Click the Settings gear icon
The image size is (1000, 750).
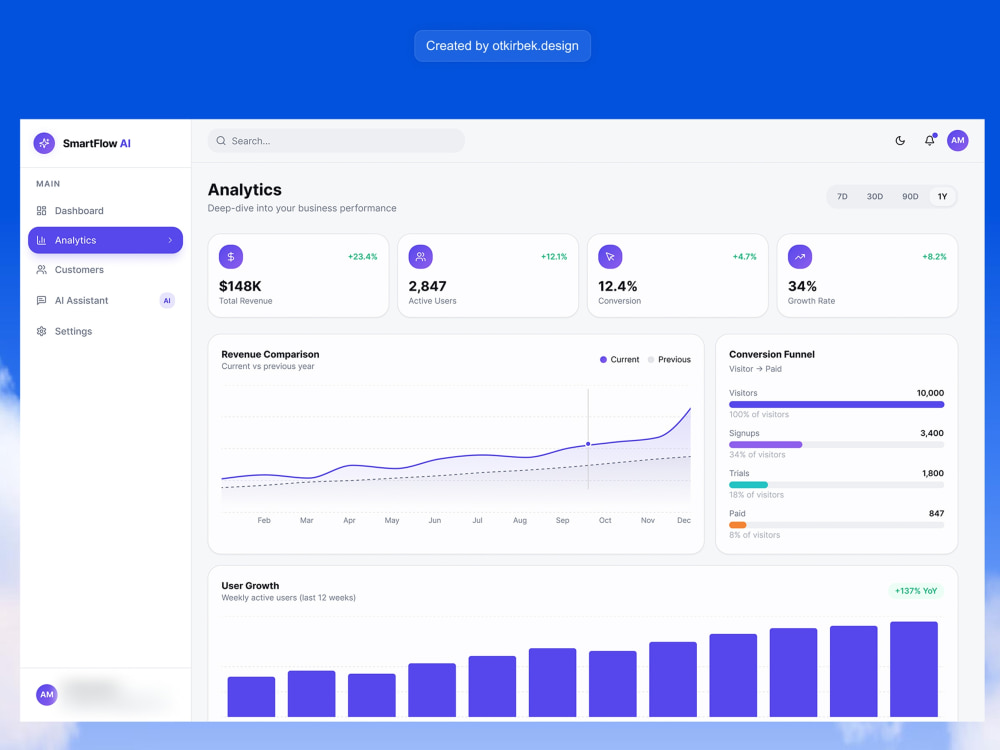(x=41, y=331)
